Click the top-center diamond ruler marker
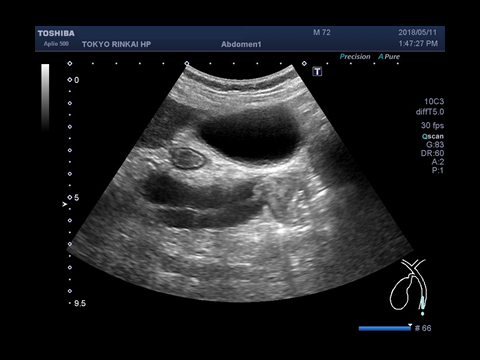 187,63
